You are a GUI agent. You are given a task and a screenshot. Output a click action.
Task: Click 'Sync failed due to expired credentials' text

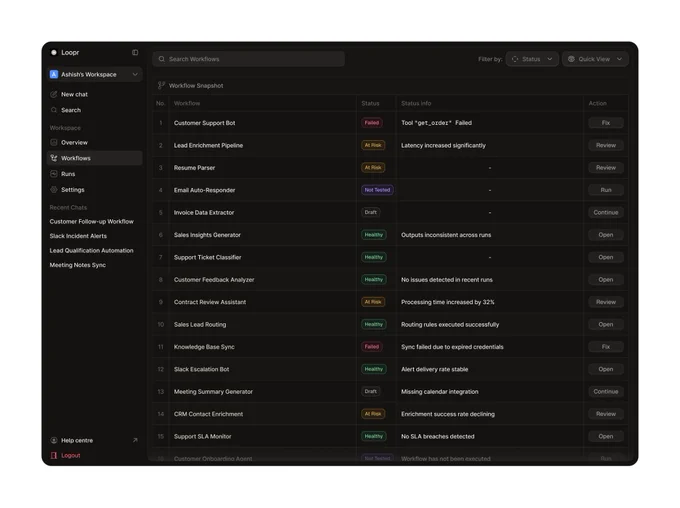pos(452,347)
